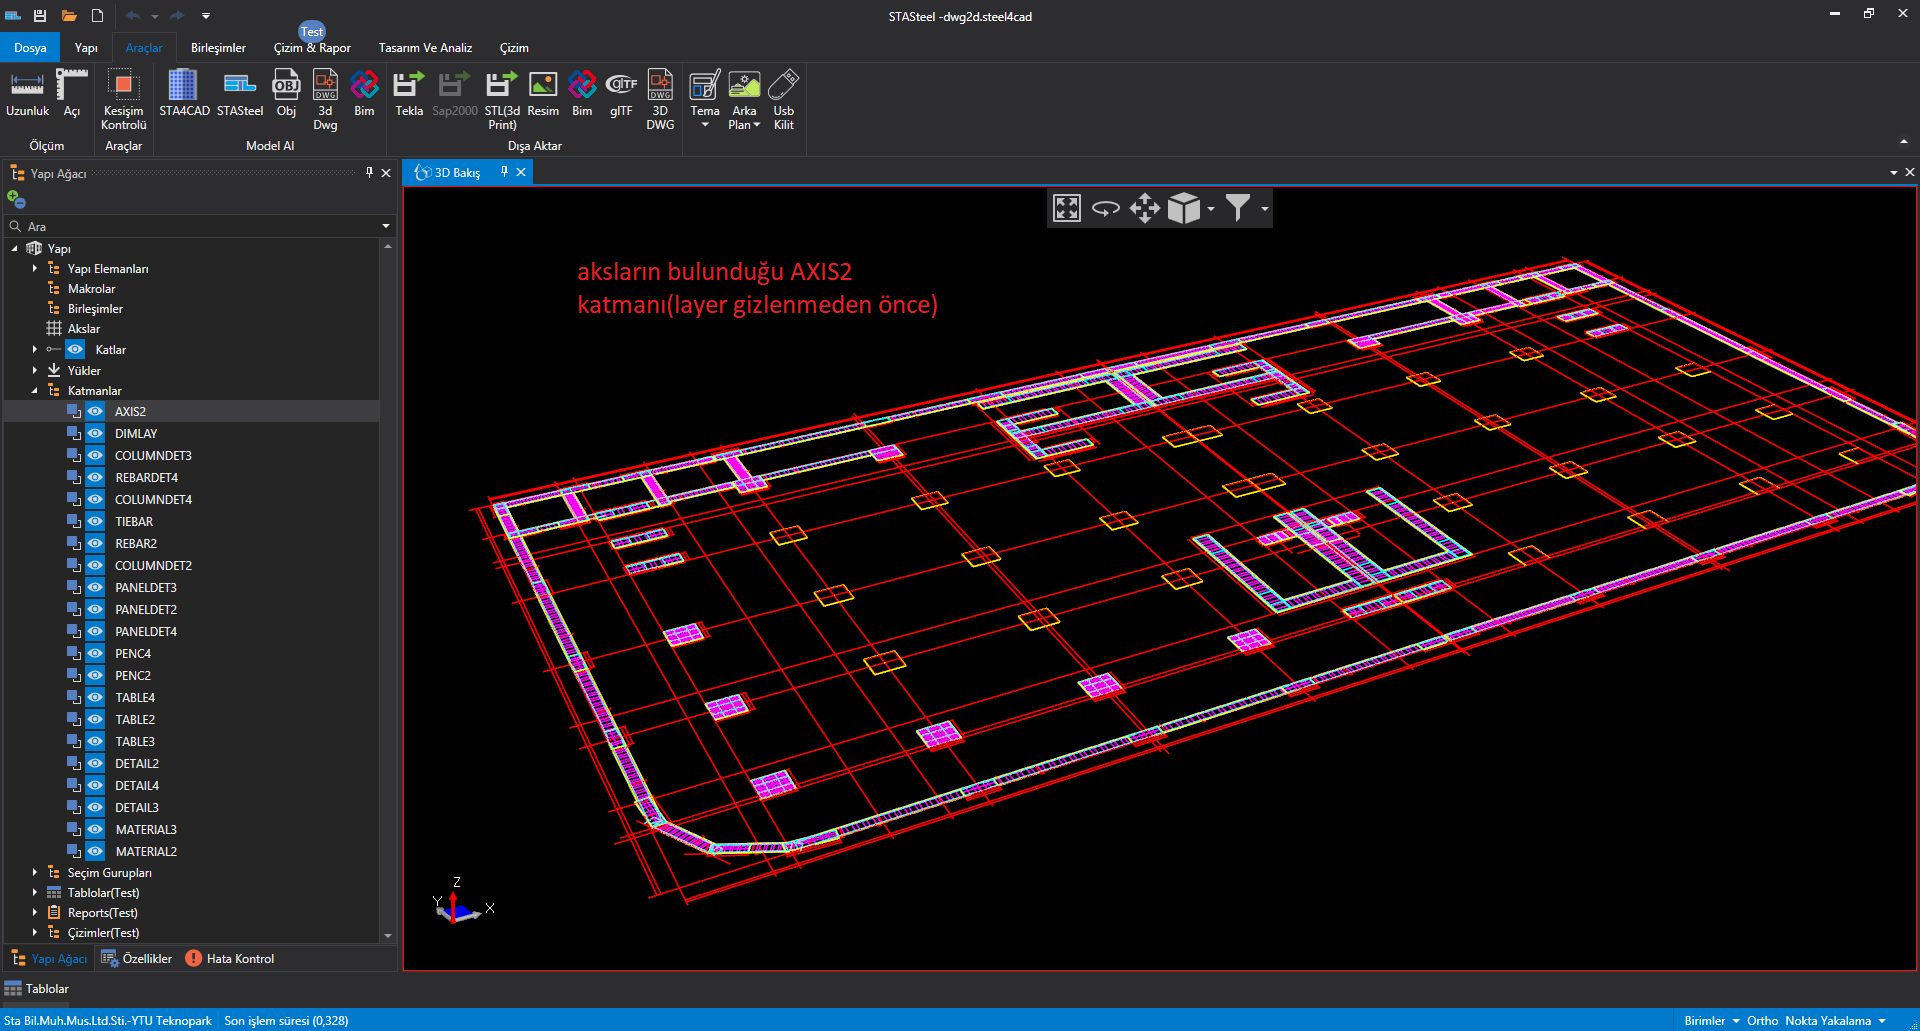The height and width of the screenshot is (1031, 1920).
Task: Toggle the Katlar eye icon
Action: coord(75,350)
